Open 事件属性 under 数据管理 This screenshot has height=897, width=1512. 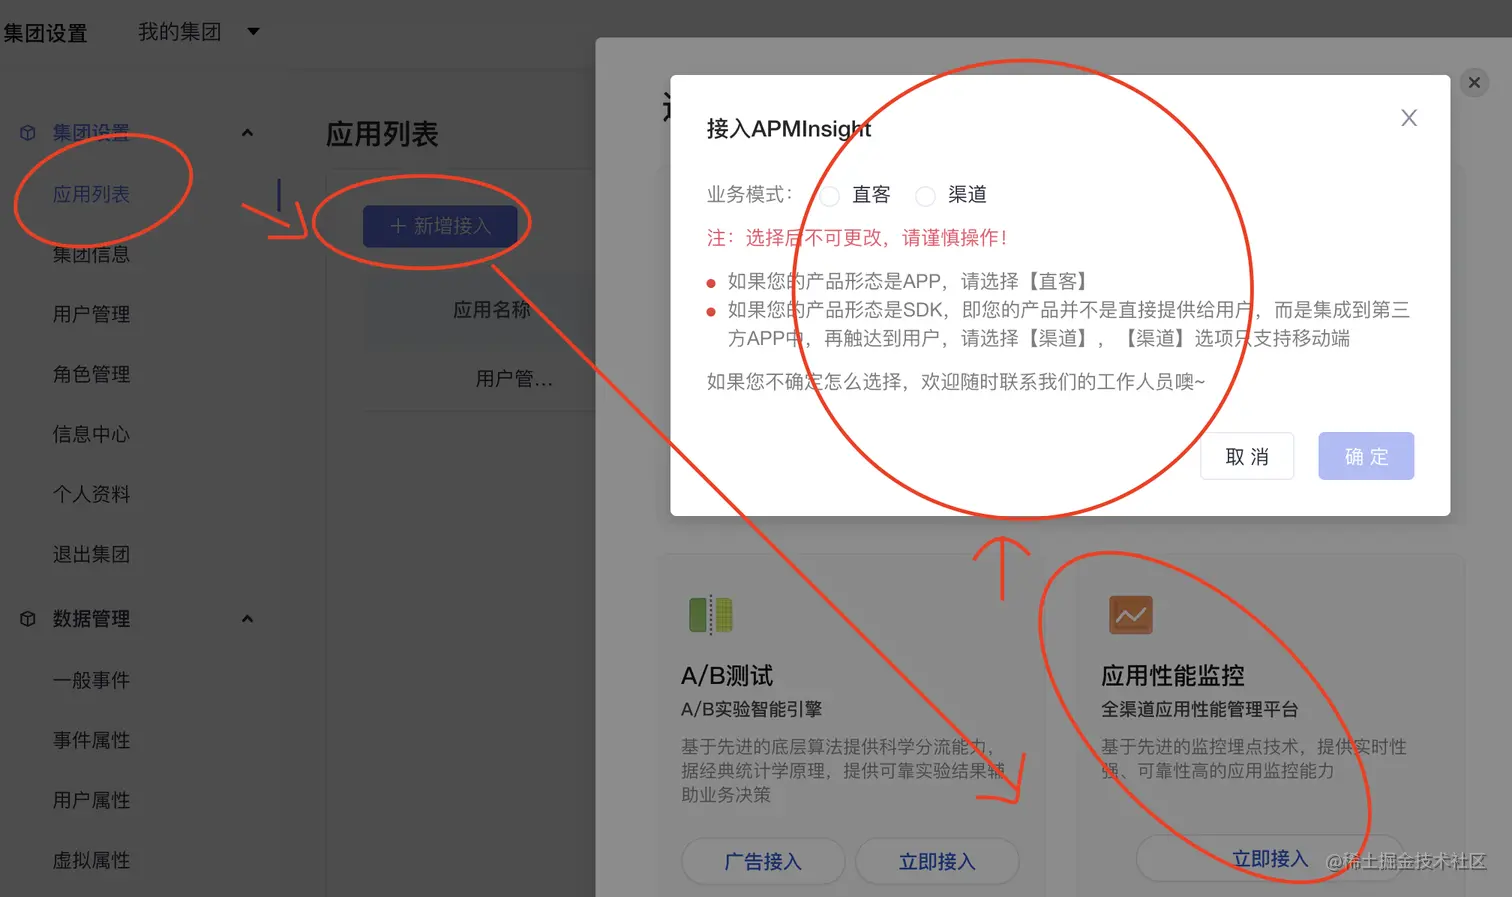91,740
